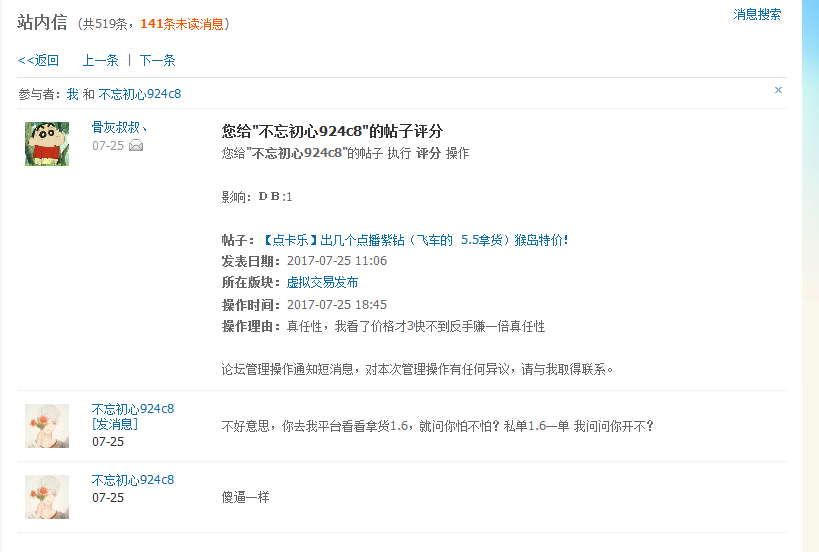Go back via <<返回 link
The image size is (819, 552).
[38, 61]
